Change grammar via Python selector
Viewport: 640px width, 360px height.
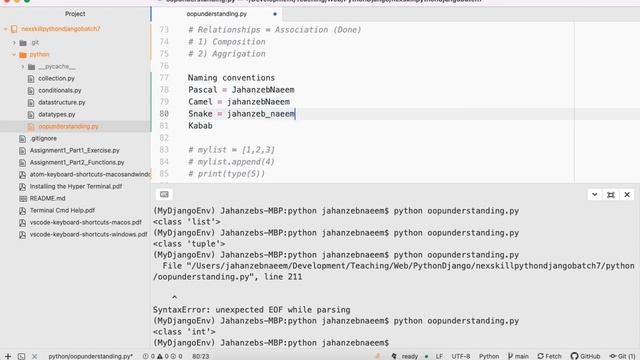[489, 356]
